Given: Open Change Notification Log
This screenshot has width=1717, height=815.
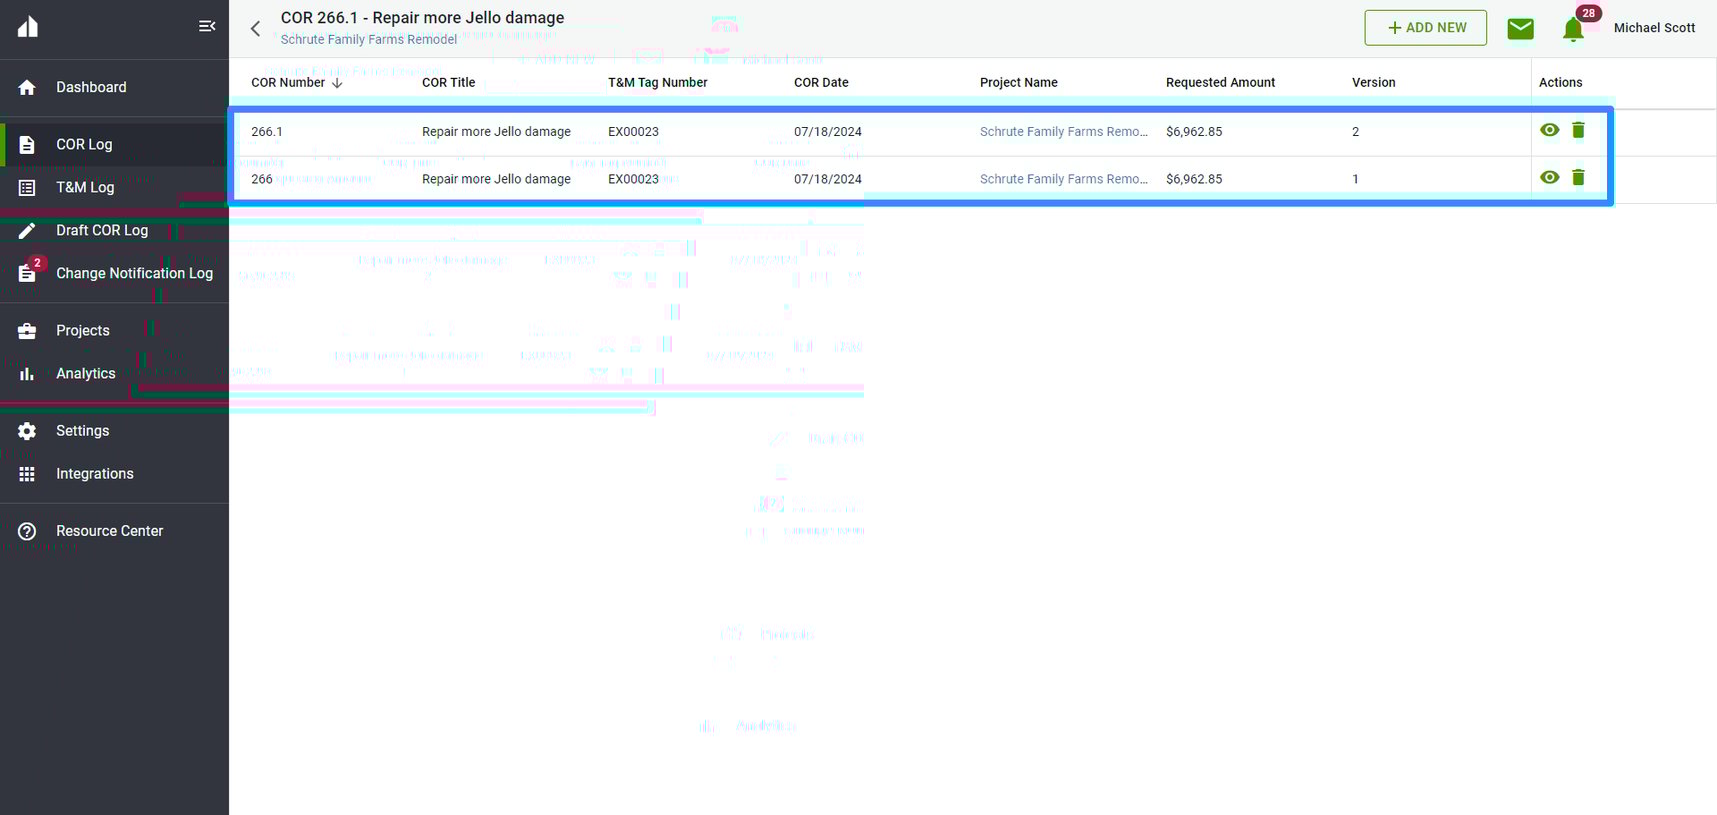Looking at the screenshot, I should pos(134,273).
